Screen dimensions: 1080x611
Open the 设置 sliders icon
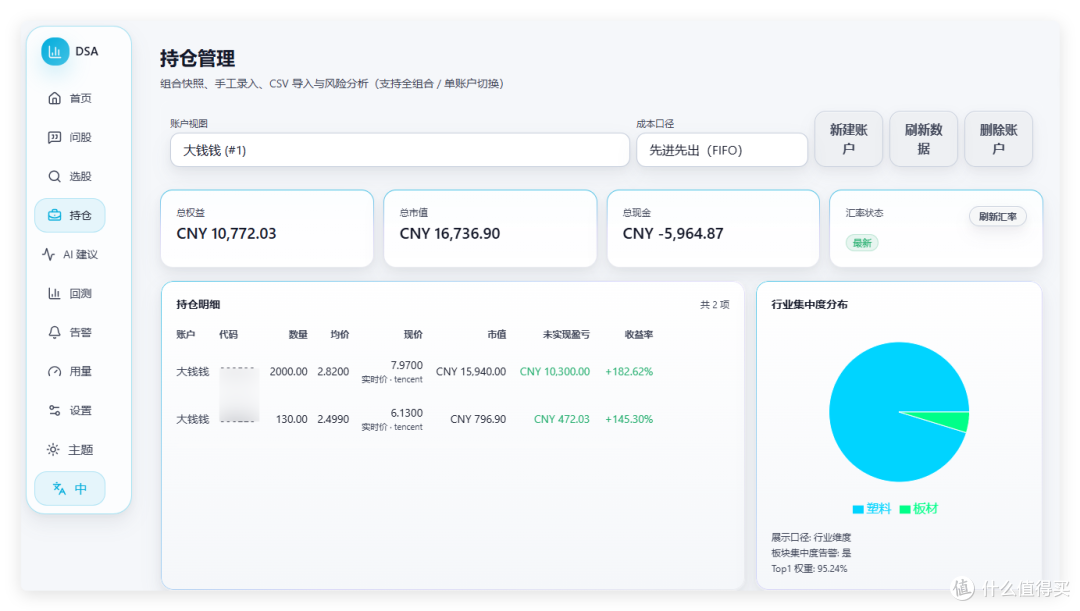(x=54, y=411)
